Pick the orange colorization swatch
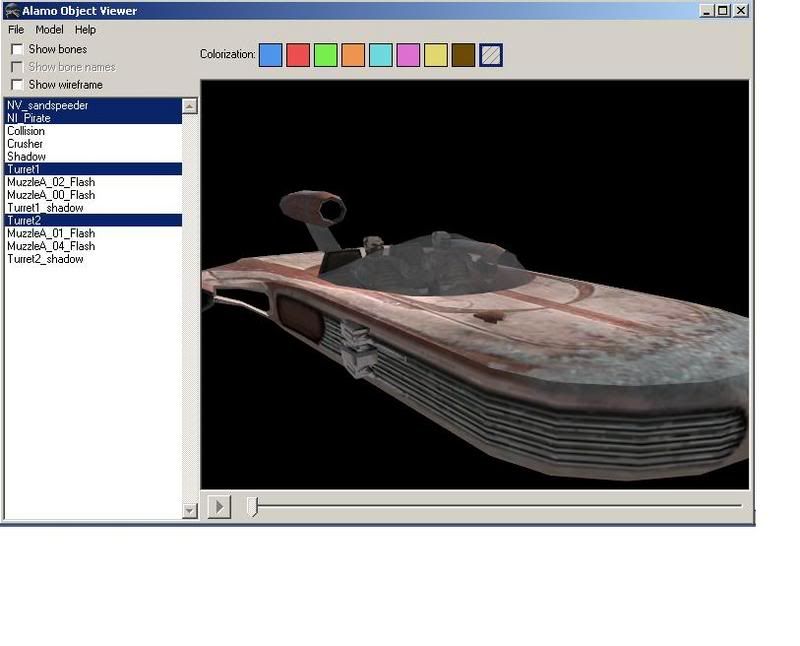Viewport: 800px width, 646px height. [x=353, y=55]
